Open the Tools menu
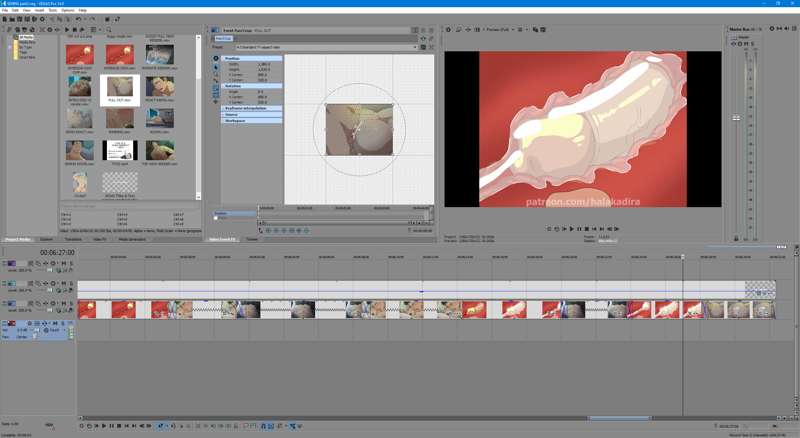Viewport: 800px width, 438px height. (53, 10)
